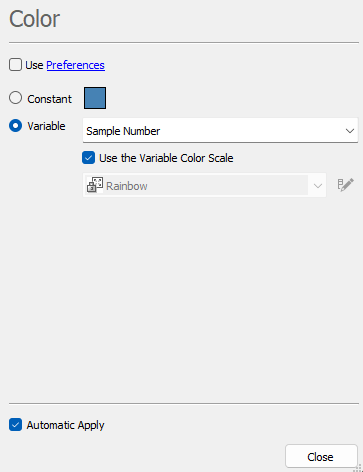Viewport: 363px width, 472px height.
Task: Open the color scale editor pencil icon
Action: [345, 185]
